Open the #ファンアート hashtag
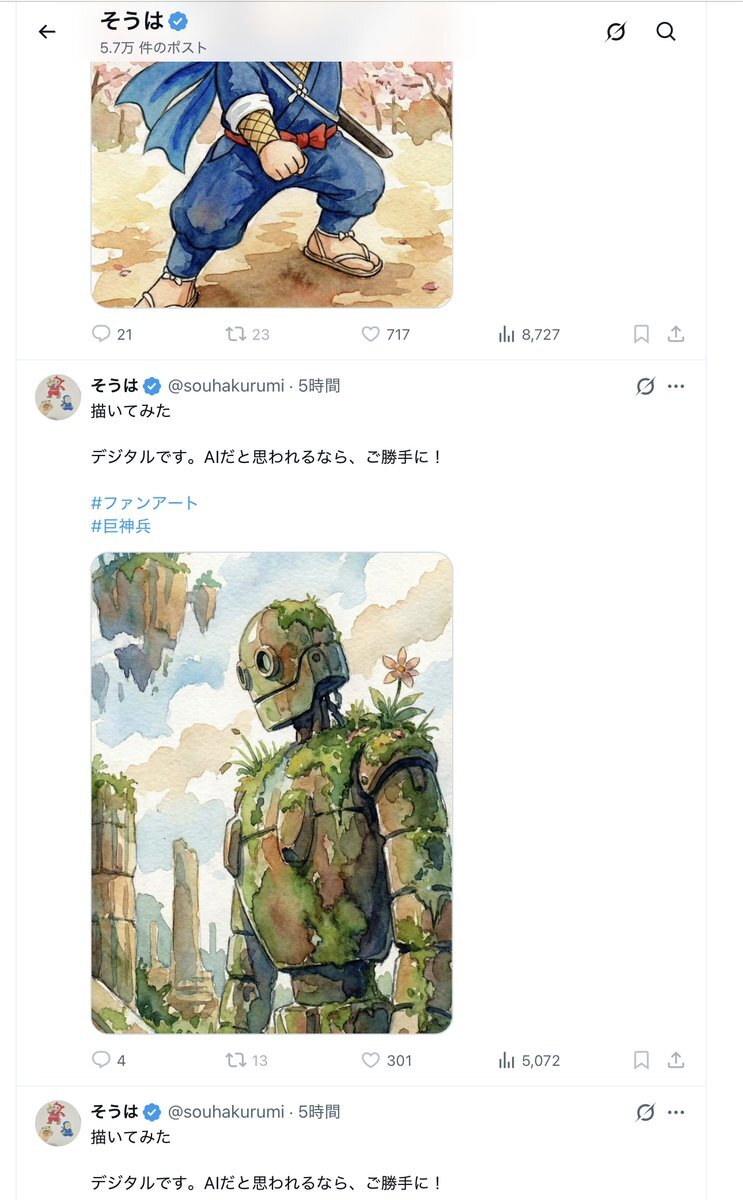743x1200 pixels. [145, 502]
